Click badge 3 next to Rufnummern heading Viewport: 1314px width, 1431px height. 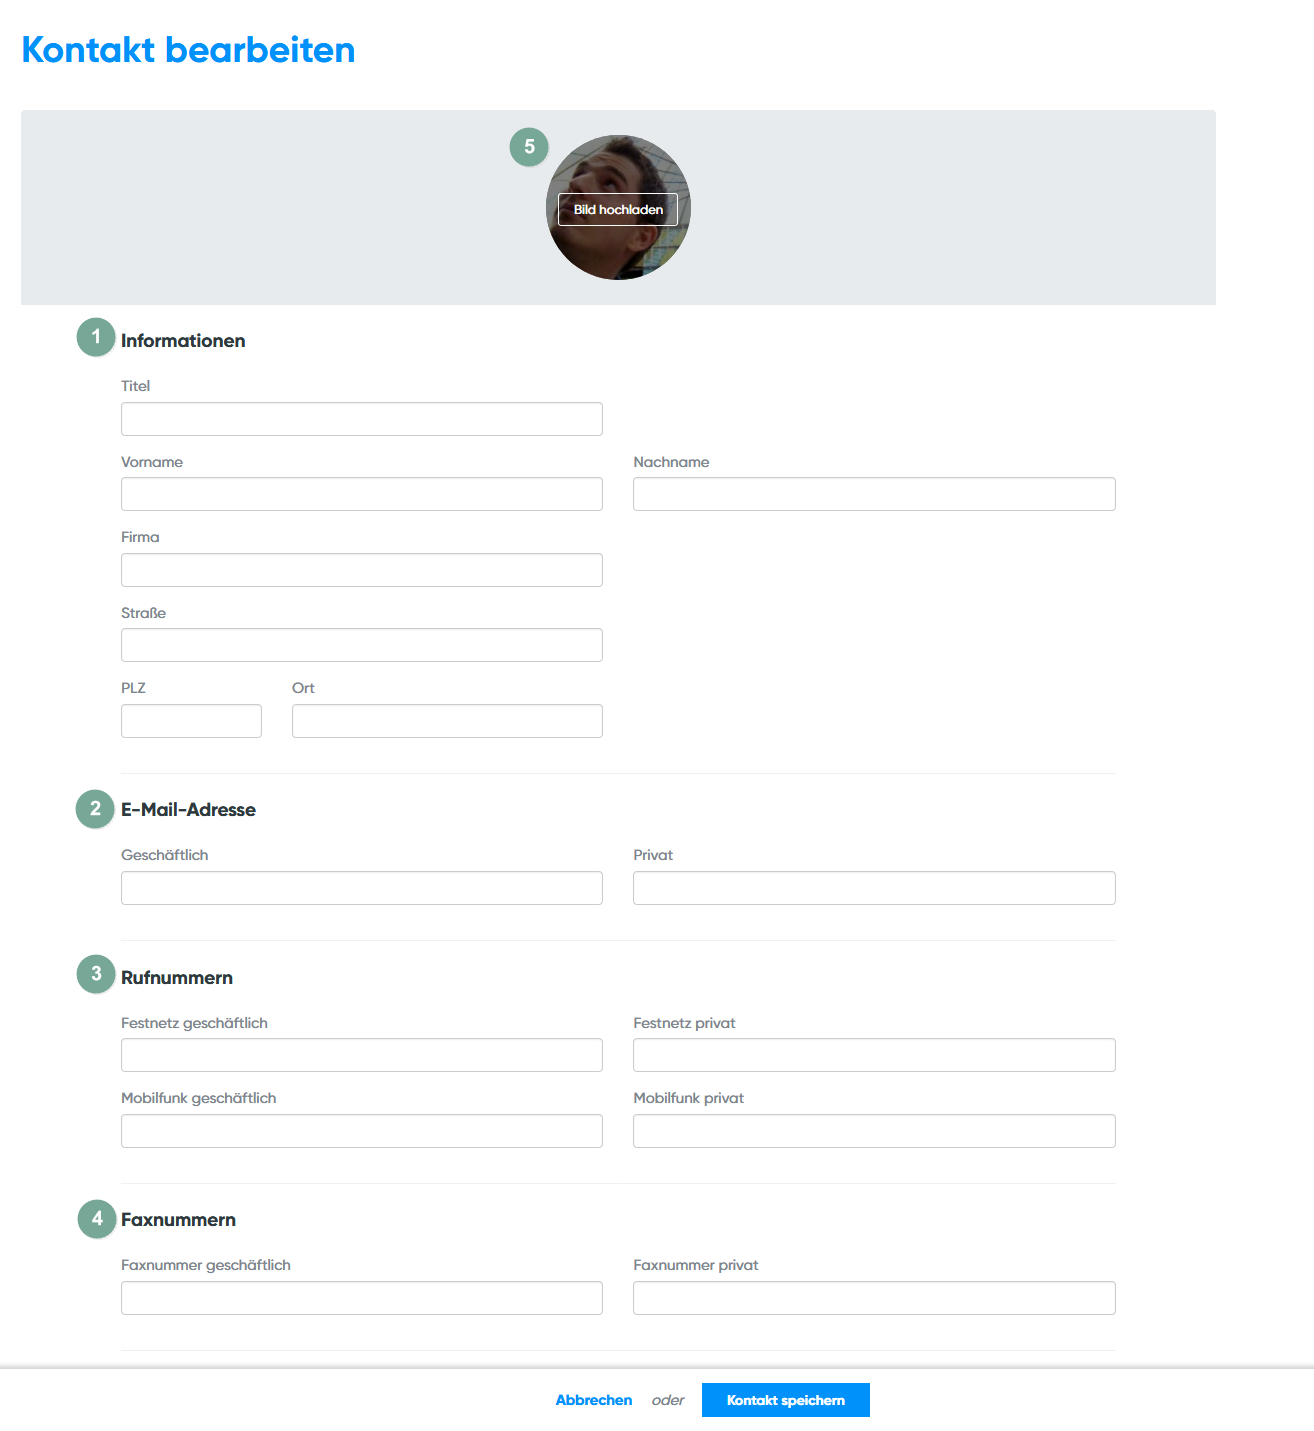96,974
